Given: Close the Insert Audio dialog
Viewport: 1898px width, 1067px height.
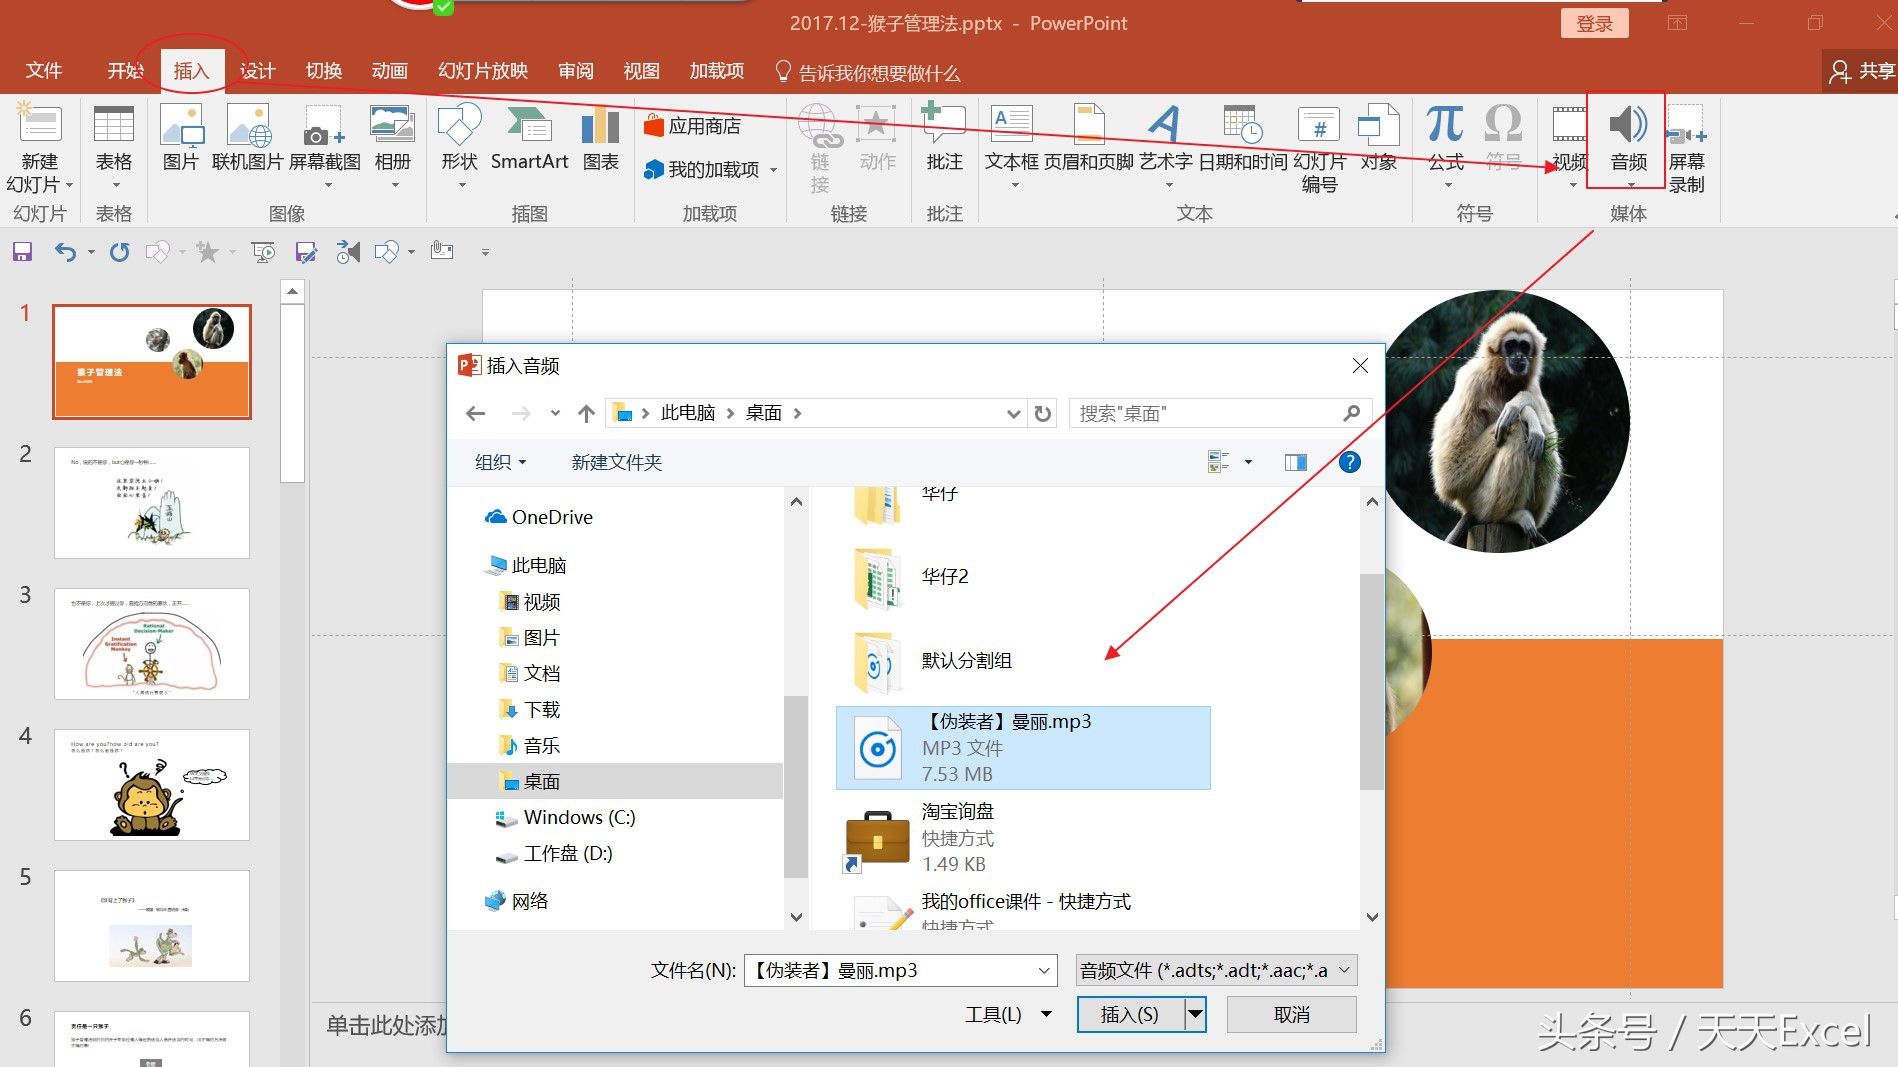Looking at the screenshot, I should (x=1360, y=366).
